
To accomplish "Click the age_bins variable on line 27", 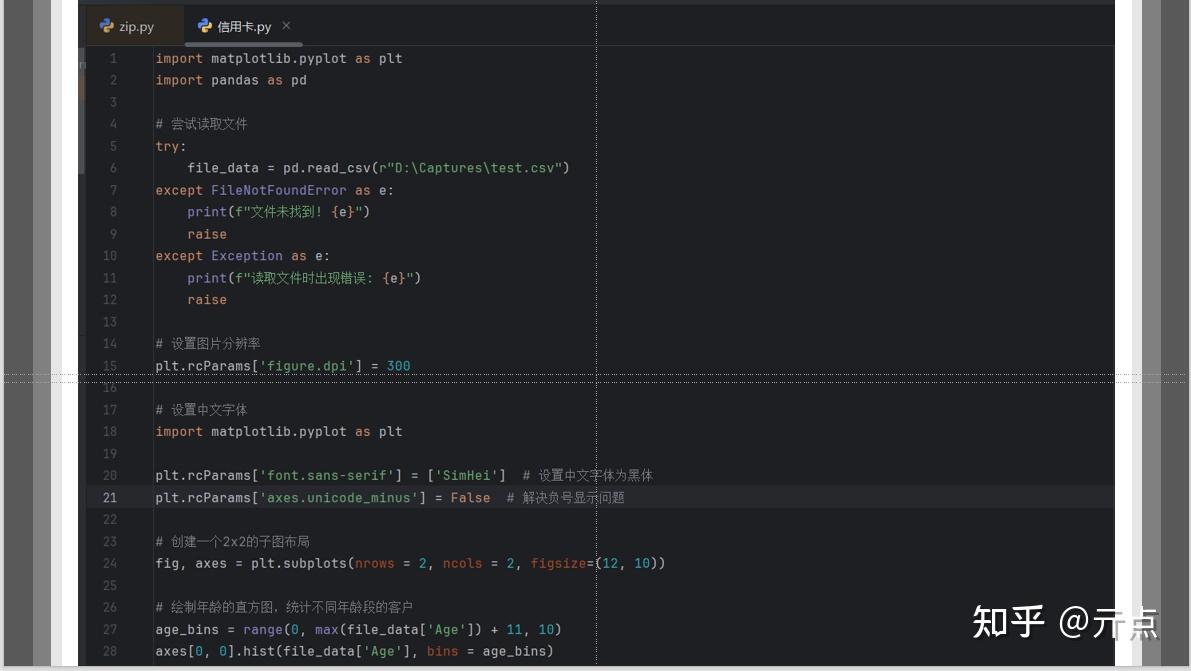I will click(x=187, y=629).
